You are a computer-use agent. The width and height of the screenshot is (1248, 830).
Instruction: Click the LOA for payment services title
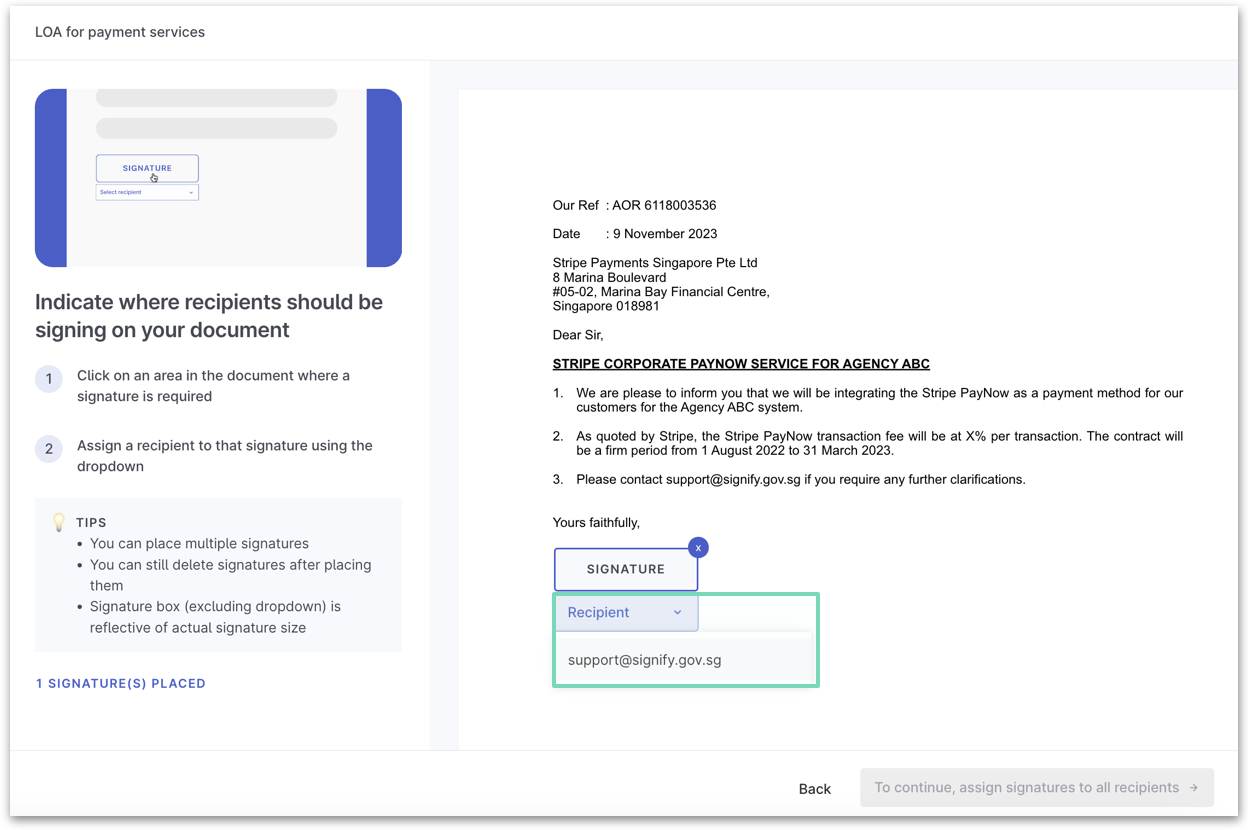[x=120, y=32]
